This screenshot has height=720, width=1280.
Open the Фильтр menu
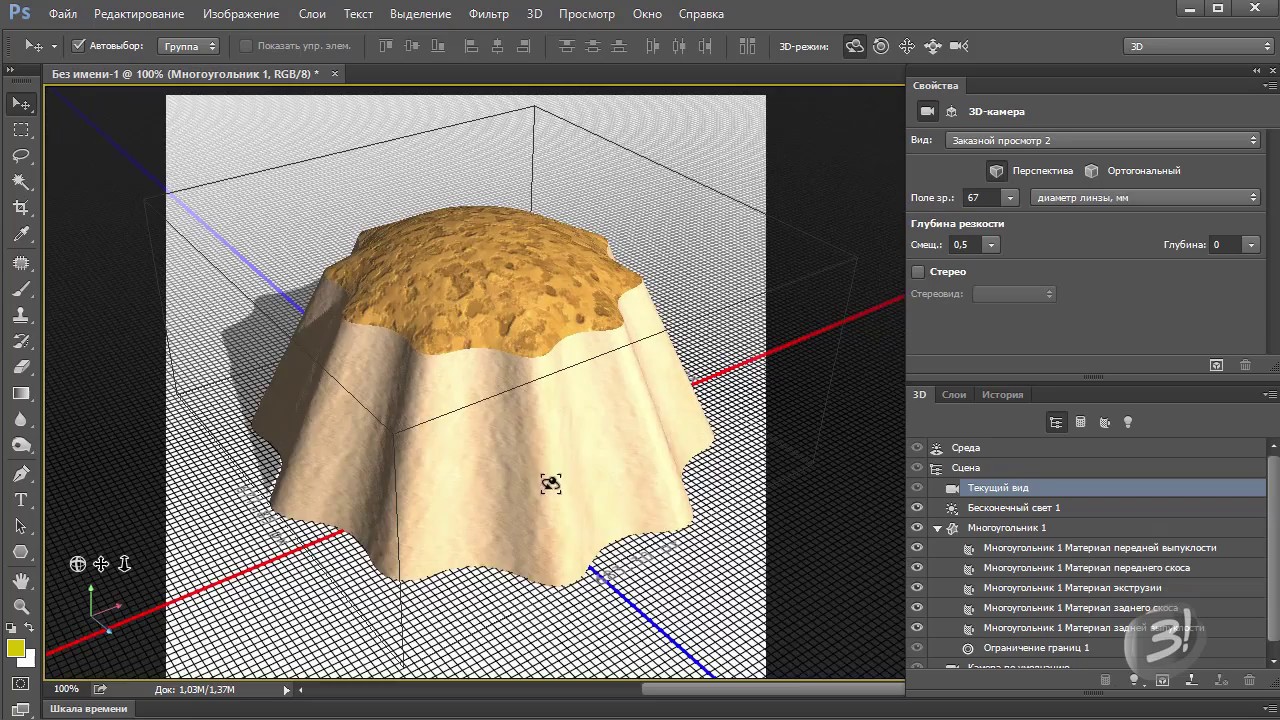coord(488,14)
